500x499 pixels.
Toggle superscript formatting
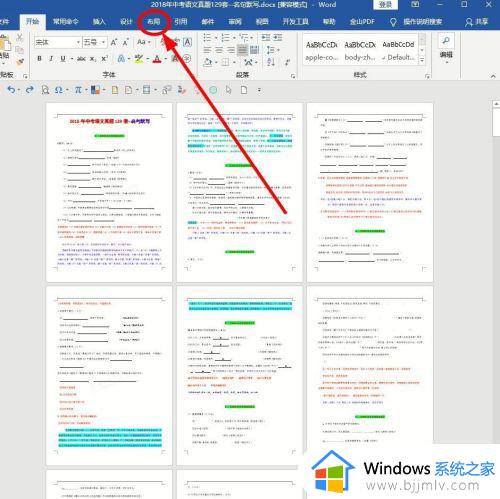coord(105,59)
